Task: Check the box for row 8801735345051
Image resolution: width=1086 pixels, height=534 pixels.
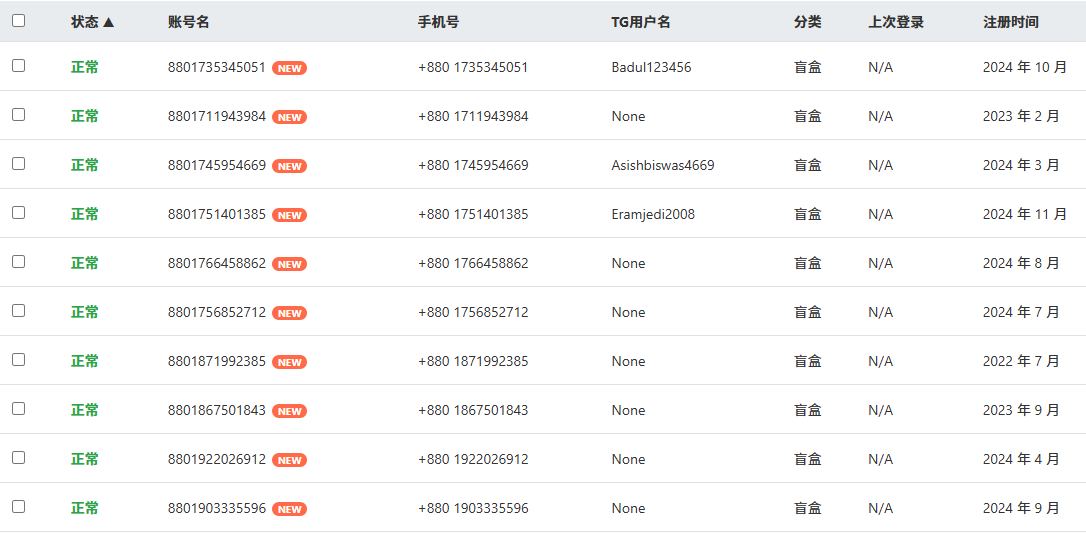Action: (x=18, y=66)
